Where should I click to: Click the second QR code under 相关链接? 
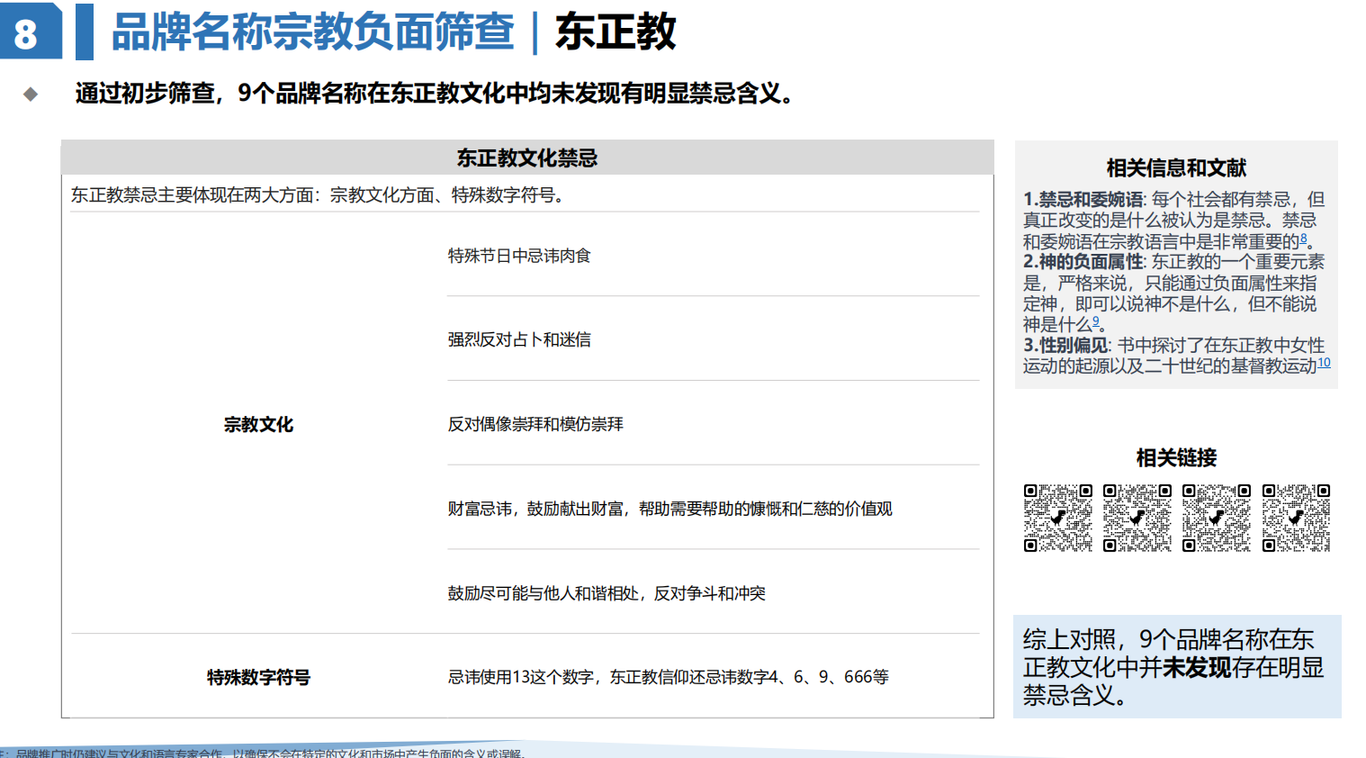click(1137, 518)
